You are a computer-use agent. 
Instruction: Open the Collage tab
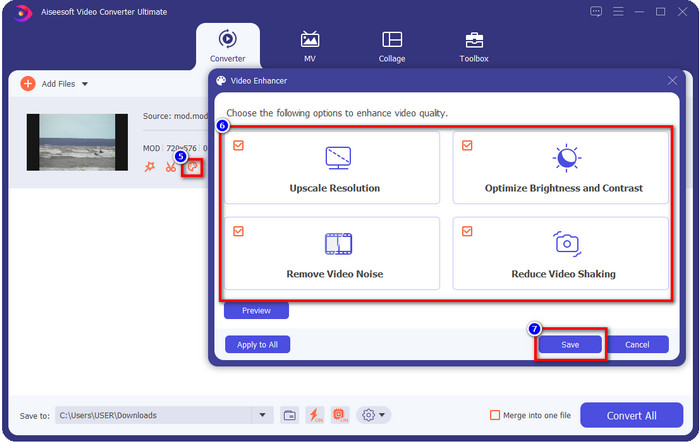click(x=392, y=46)
